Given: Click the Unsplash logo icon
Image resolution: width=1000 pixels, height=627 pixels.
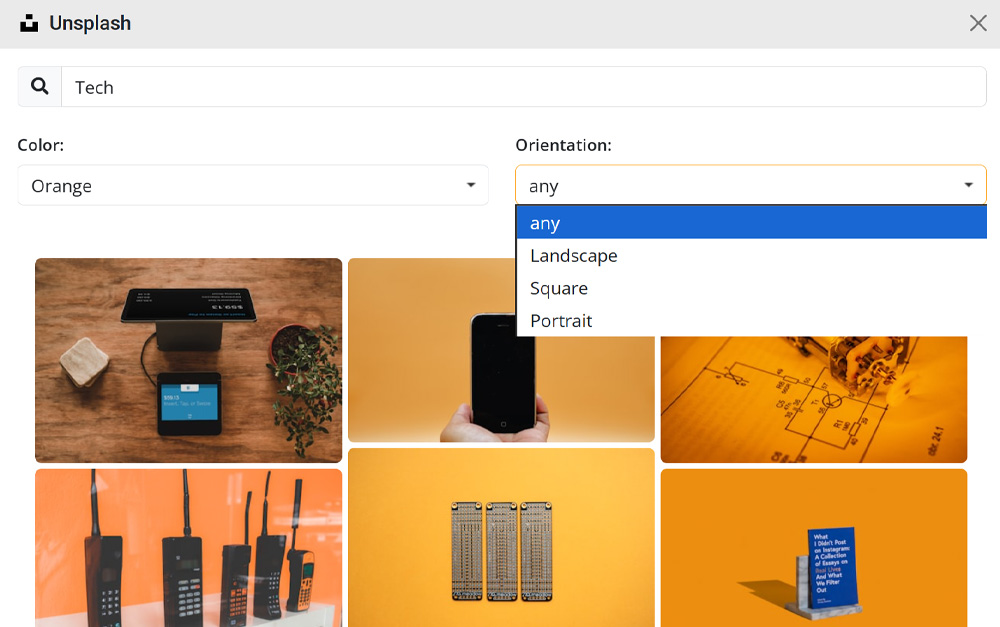Looking at the screenshot, I should tap(29, 23).
